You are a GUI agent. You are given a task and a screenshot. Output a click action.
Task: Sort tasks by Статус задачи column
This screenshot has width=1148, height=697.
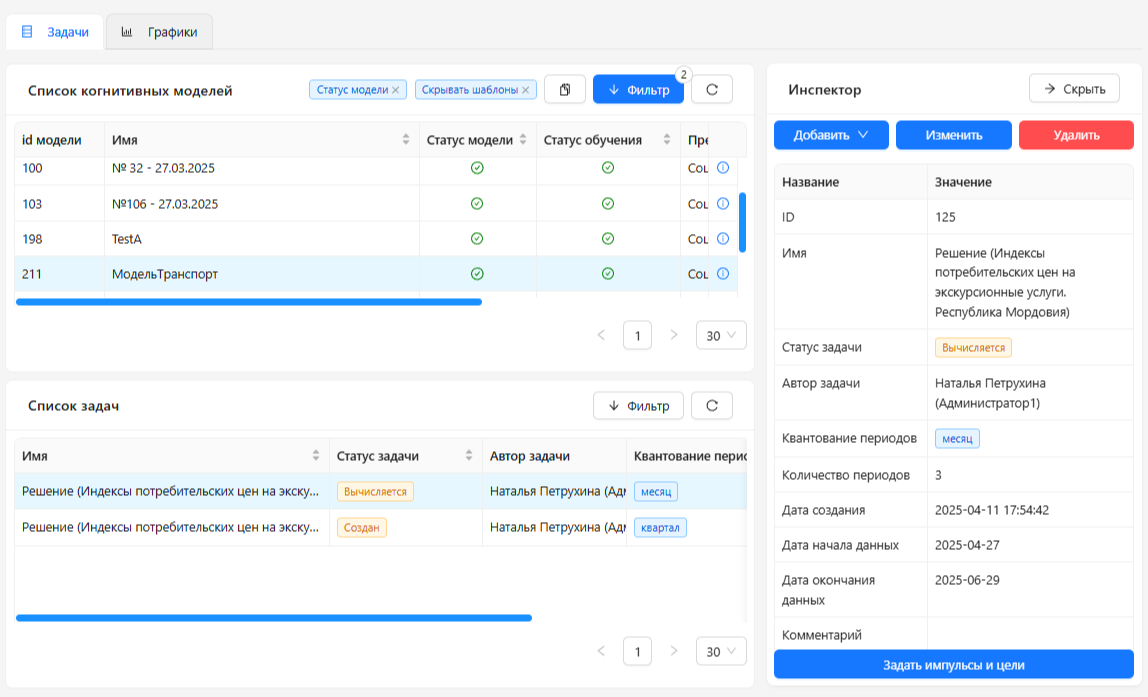pos(469,456)
